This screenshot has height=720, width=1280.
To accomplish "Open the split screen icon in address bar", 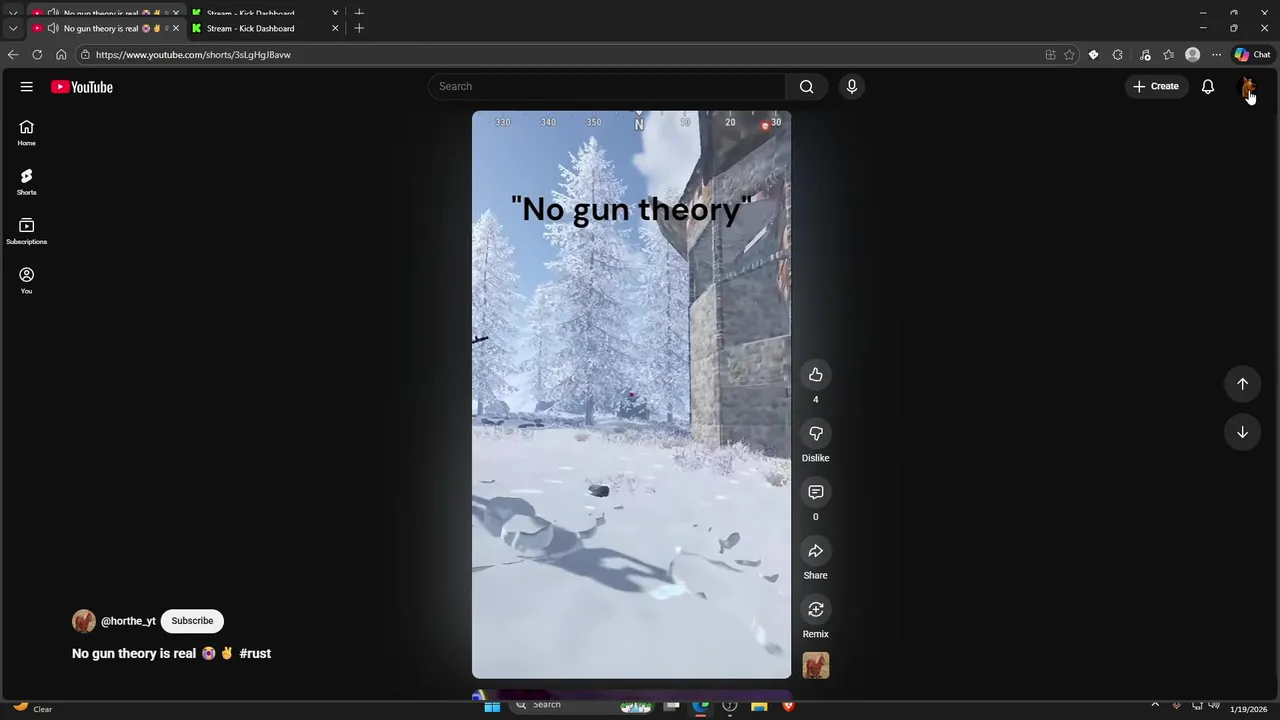I will 1050,55.
